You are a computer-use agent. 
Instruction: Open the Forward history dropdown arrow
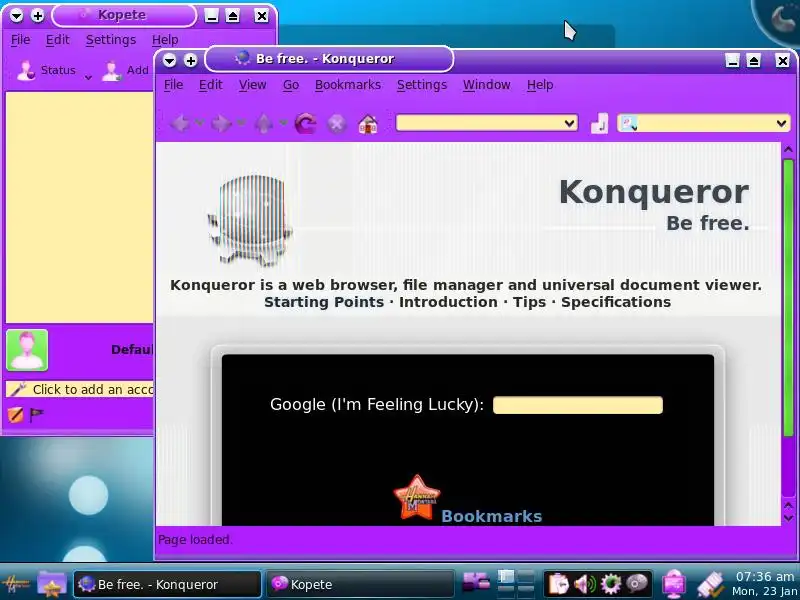(241, 123)
